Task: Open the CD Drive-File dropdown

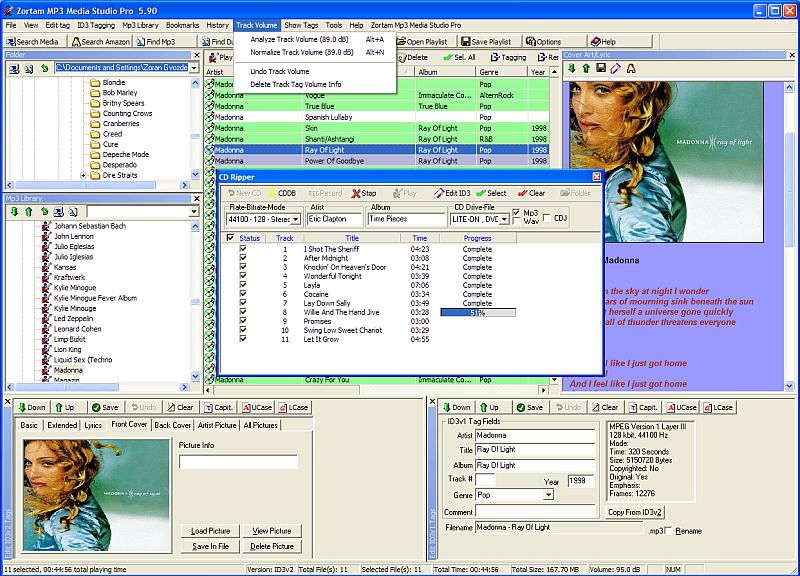Action: coord(504,219)
